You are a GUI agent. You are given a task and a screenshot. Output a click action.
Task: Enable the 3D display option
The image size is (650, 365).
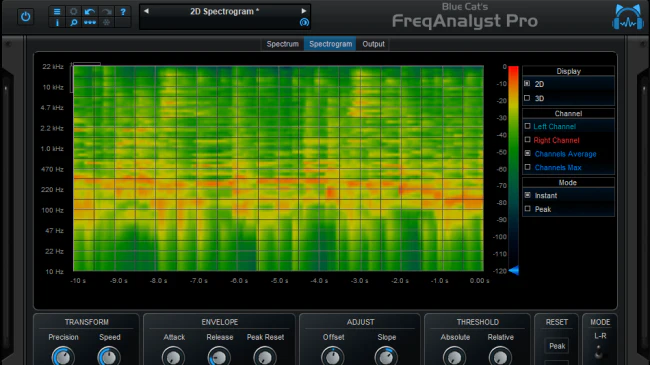tap(527, 98)
